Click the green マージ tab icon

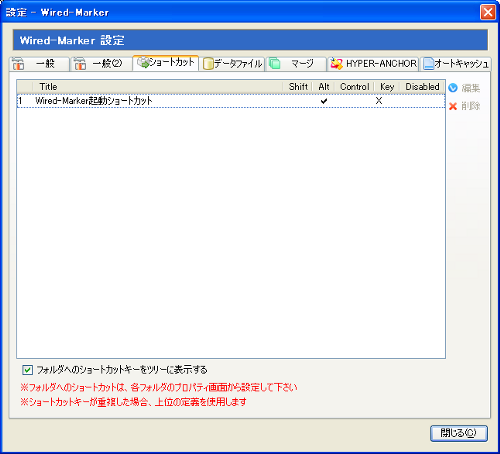[x=274, y=63]
